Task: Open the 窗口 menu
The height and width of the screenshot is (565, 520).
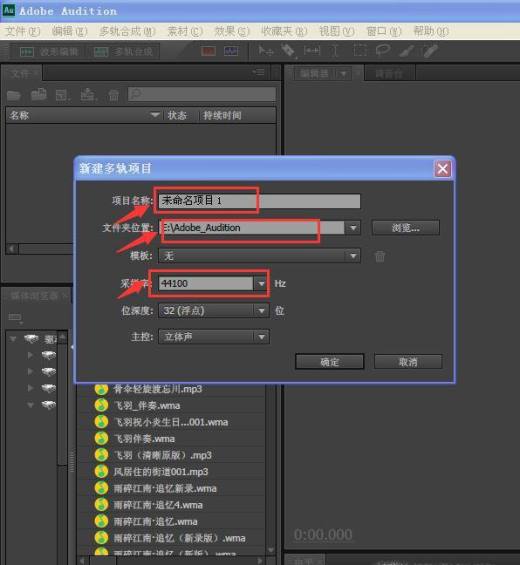Action: tap(383, 32)
